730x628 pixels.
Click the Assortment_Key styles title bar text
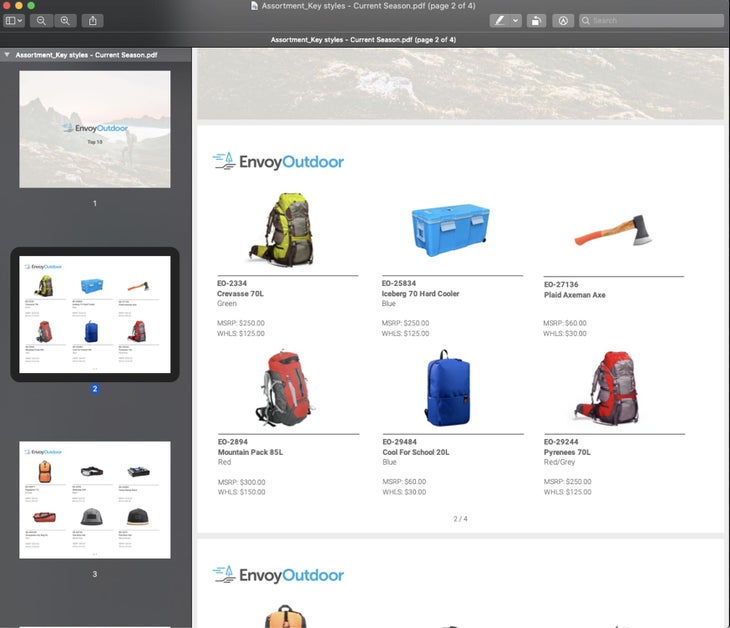tap(368, 6)
